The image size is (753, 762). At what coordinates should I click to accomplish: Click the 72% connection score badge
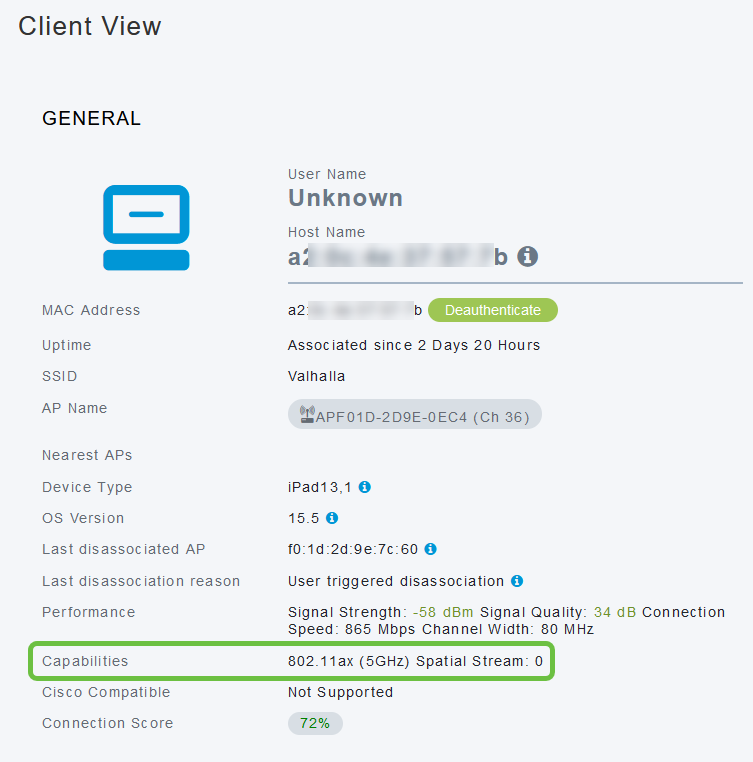coord(315,724)
